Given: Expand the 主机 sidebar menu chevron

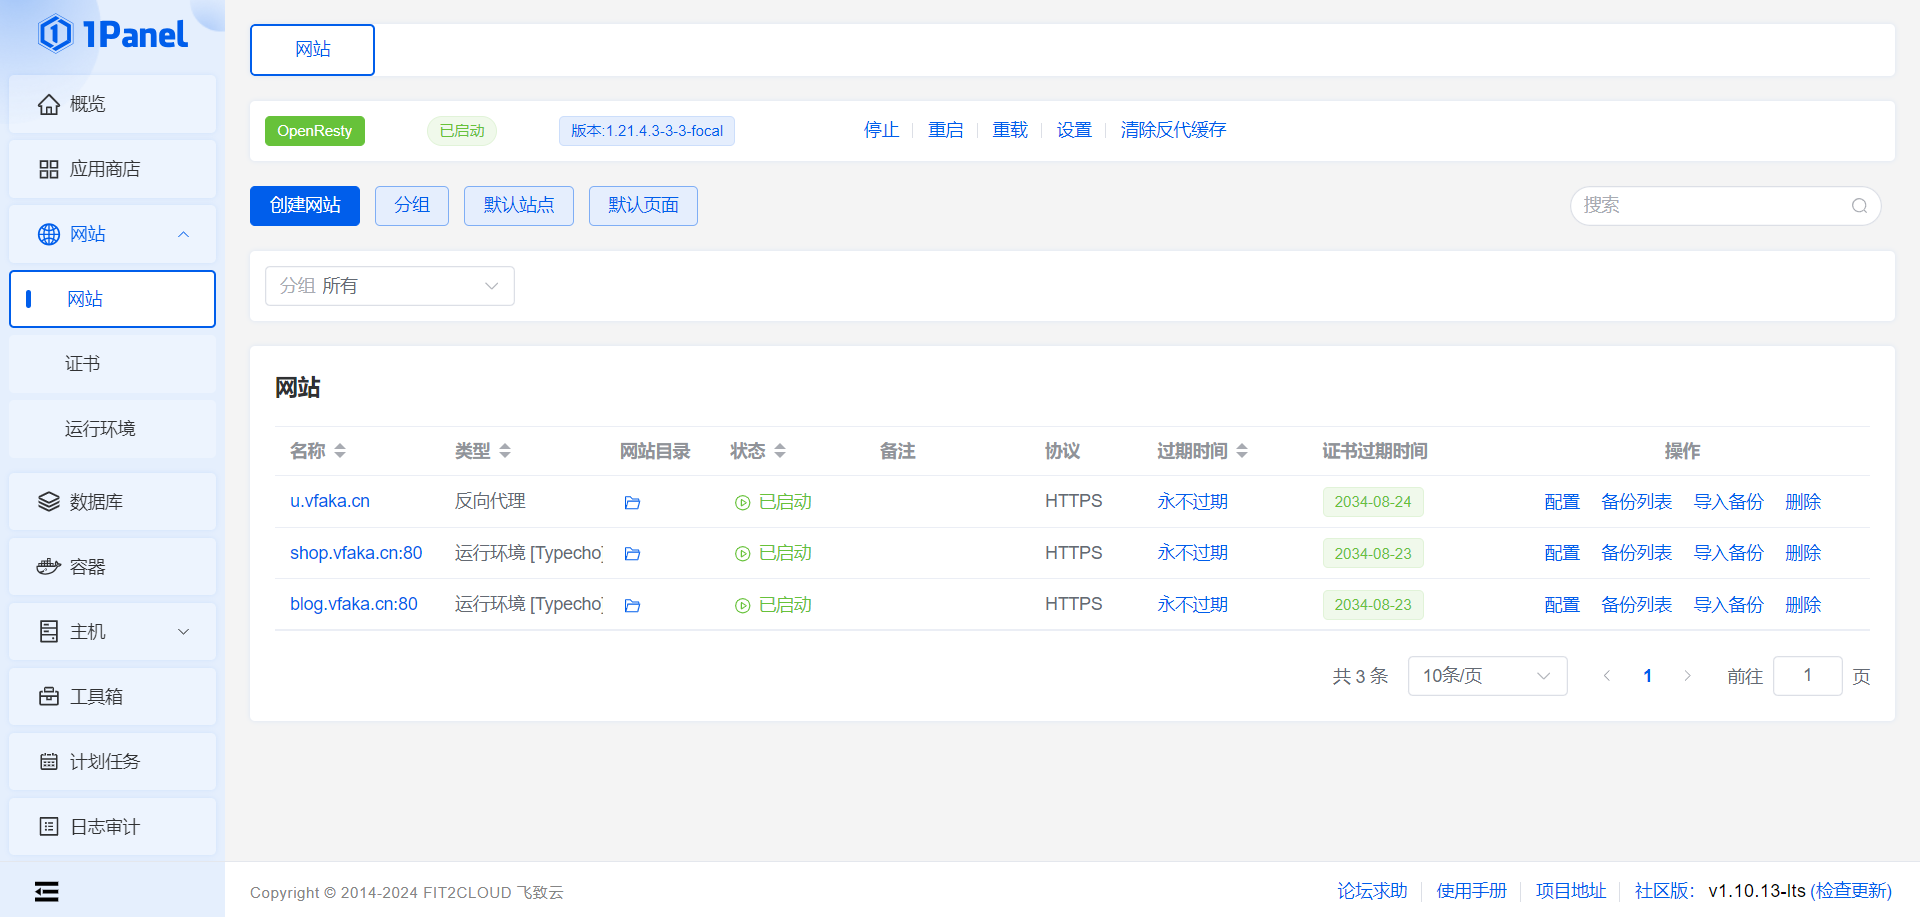Looking at the screenshot, I should point(183,632).
